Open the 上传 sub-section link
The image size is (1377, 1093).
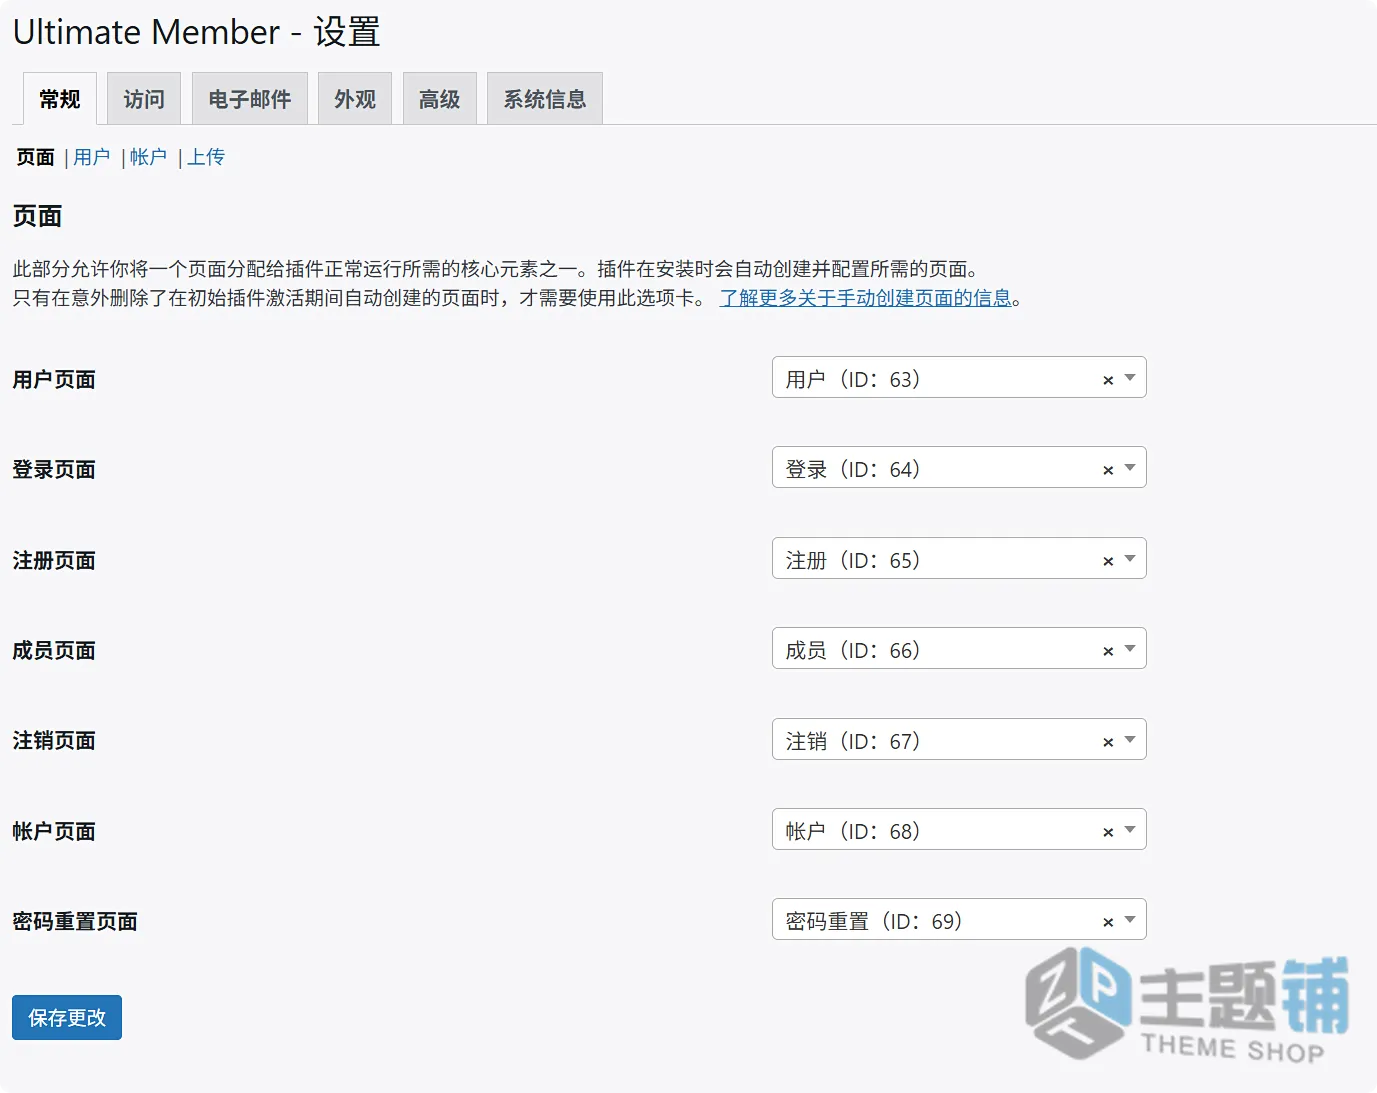point(206,157)
